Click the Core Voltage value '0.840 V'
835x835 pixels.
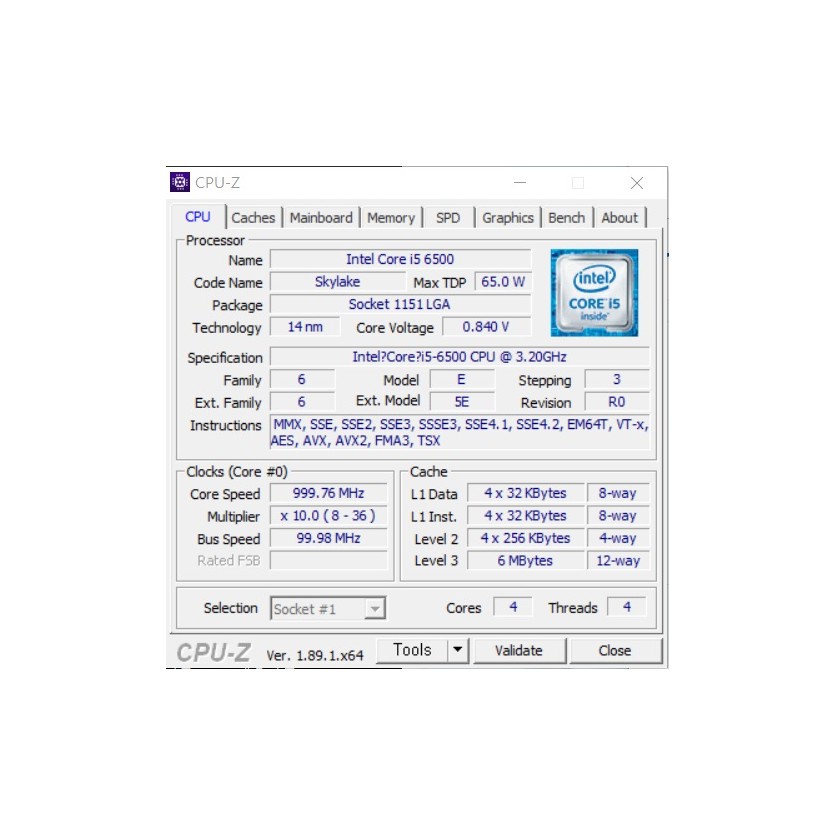point(487,327)
